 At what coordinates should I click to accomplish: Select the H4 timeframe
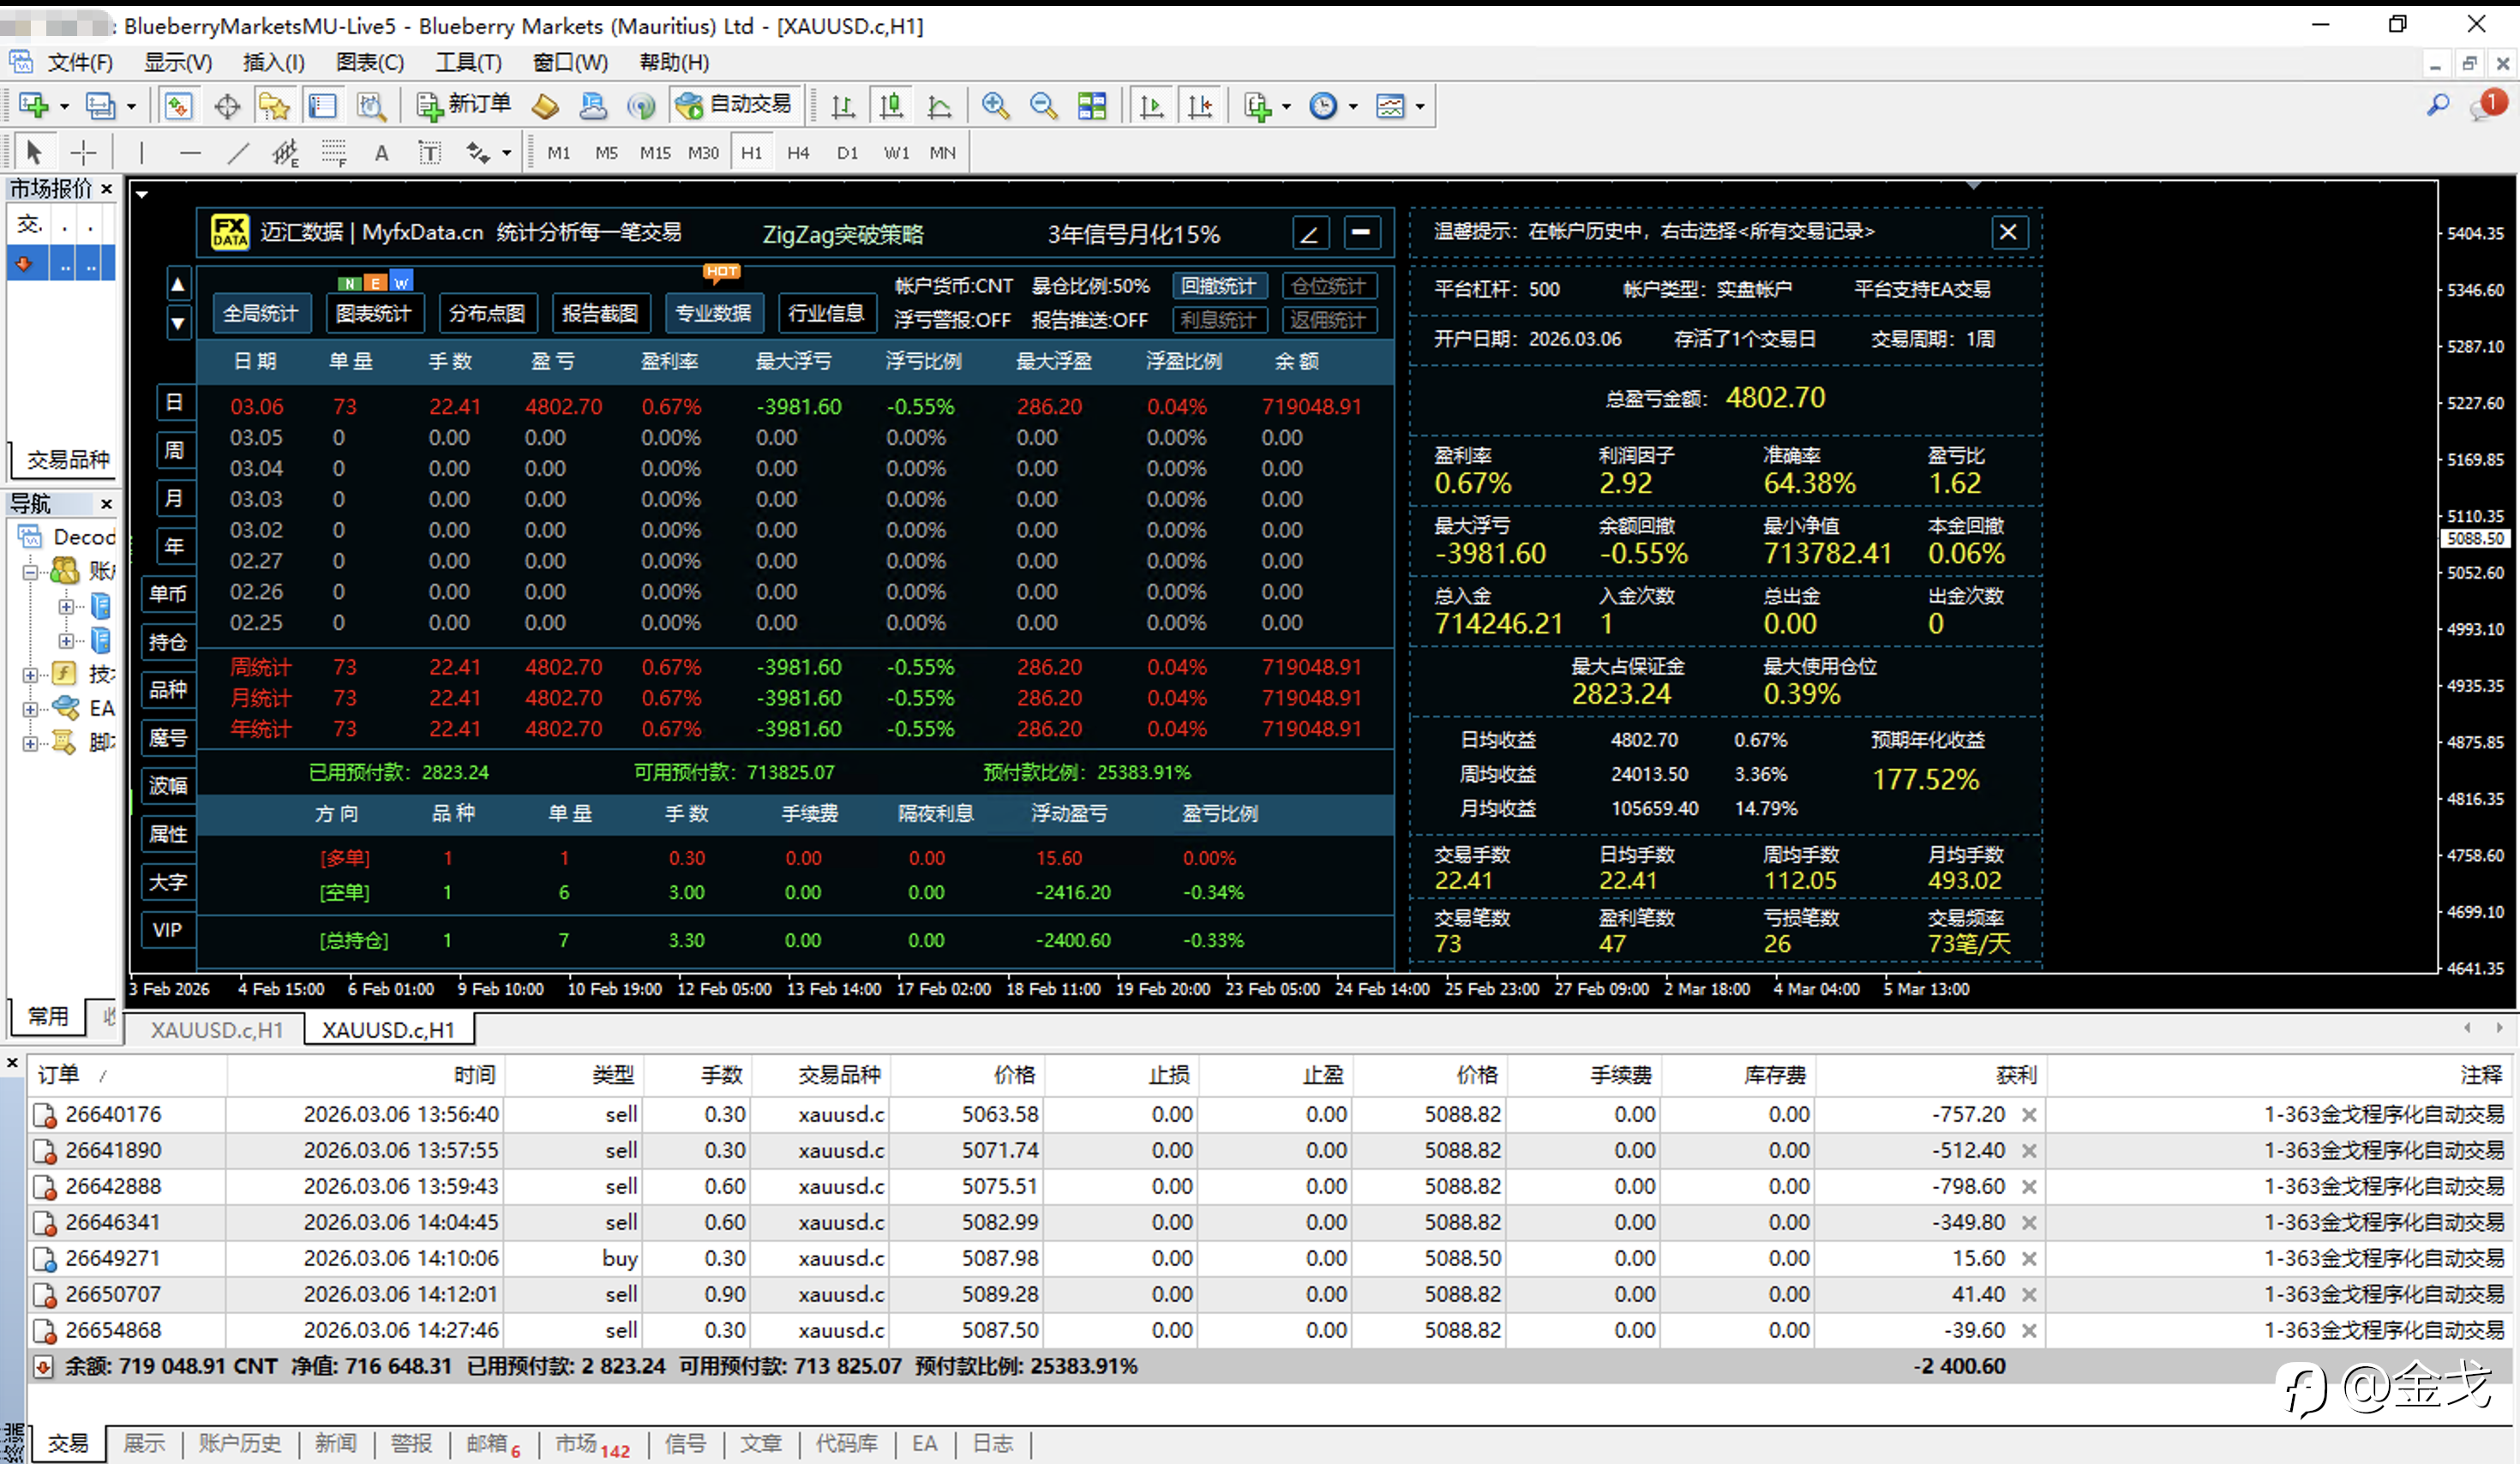798,153
